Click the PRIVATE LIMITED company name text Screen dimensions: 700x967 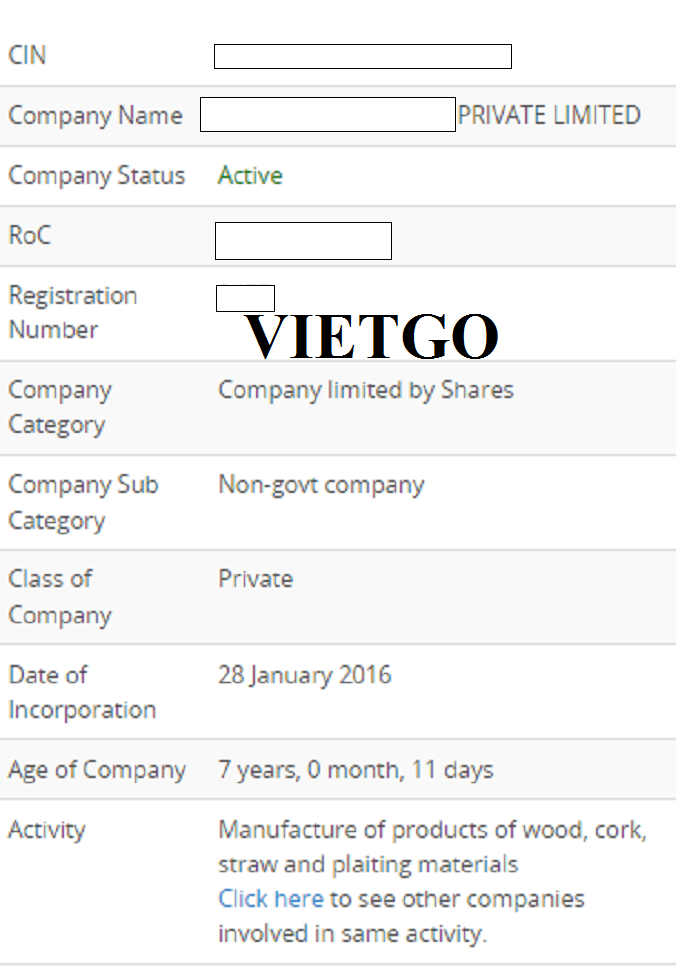coord(549,115)
